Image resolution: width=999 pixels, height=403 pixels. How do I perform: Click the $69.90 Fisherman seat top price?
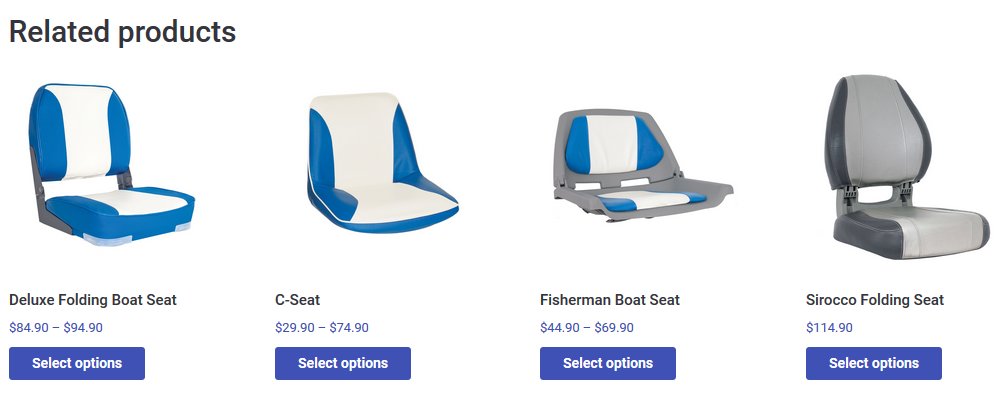pyautogui.click(x=614, y=327)
